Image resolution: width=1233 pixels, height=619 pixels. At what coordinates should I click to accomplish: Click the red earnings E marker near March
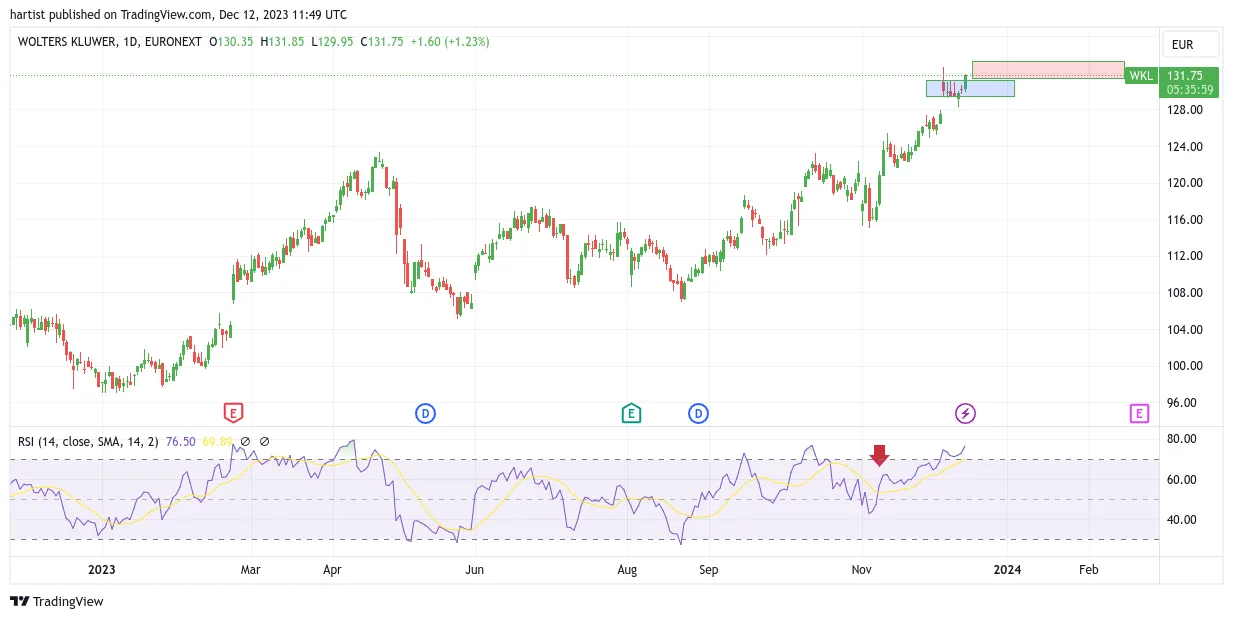232,413
